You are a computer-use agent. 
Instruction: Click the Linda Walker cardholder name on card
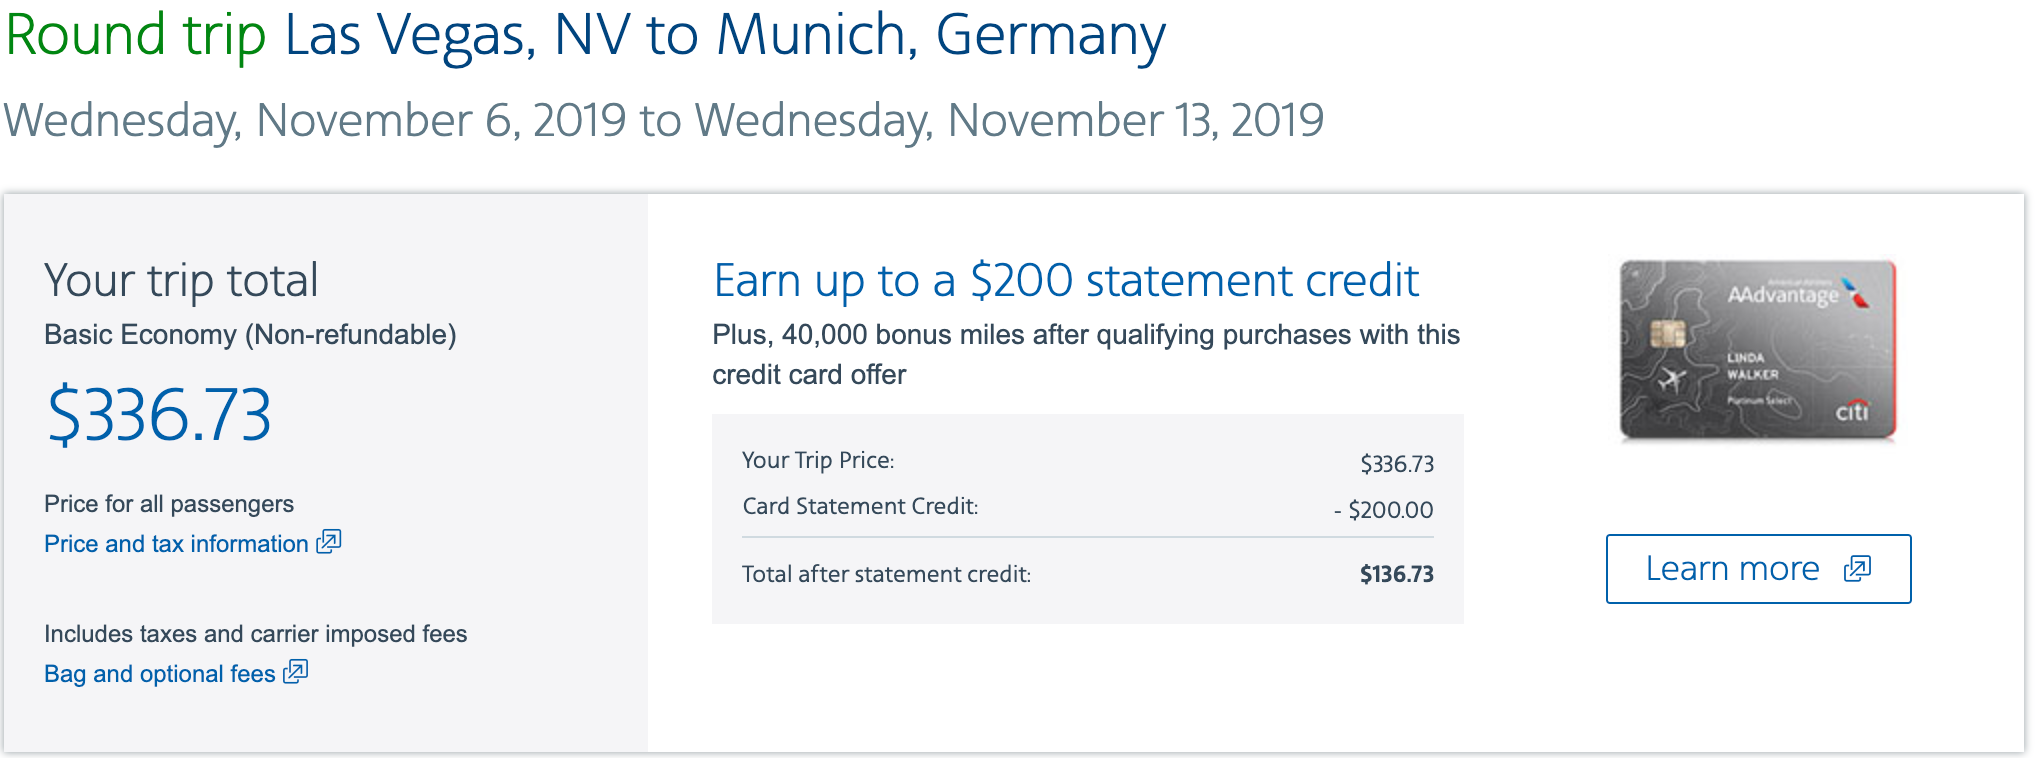[1752, 366]
